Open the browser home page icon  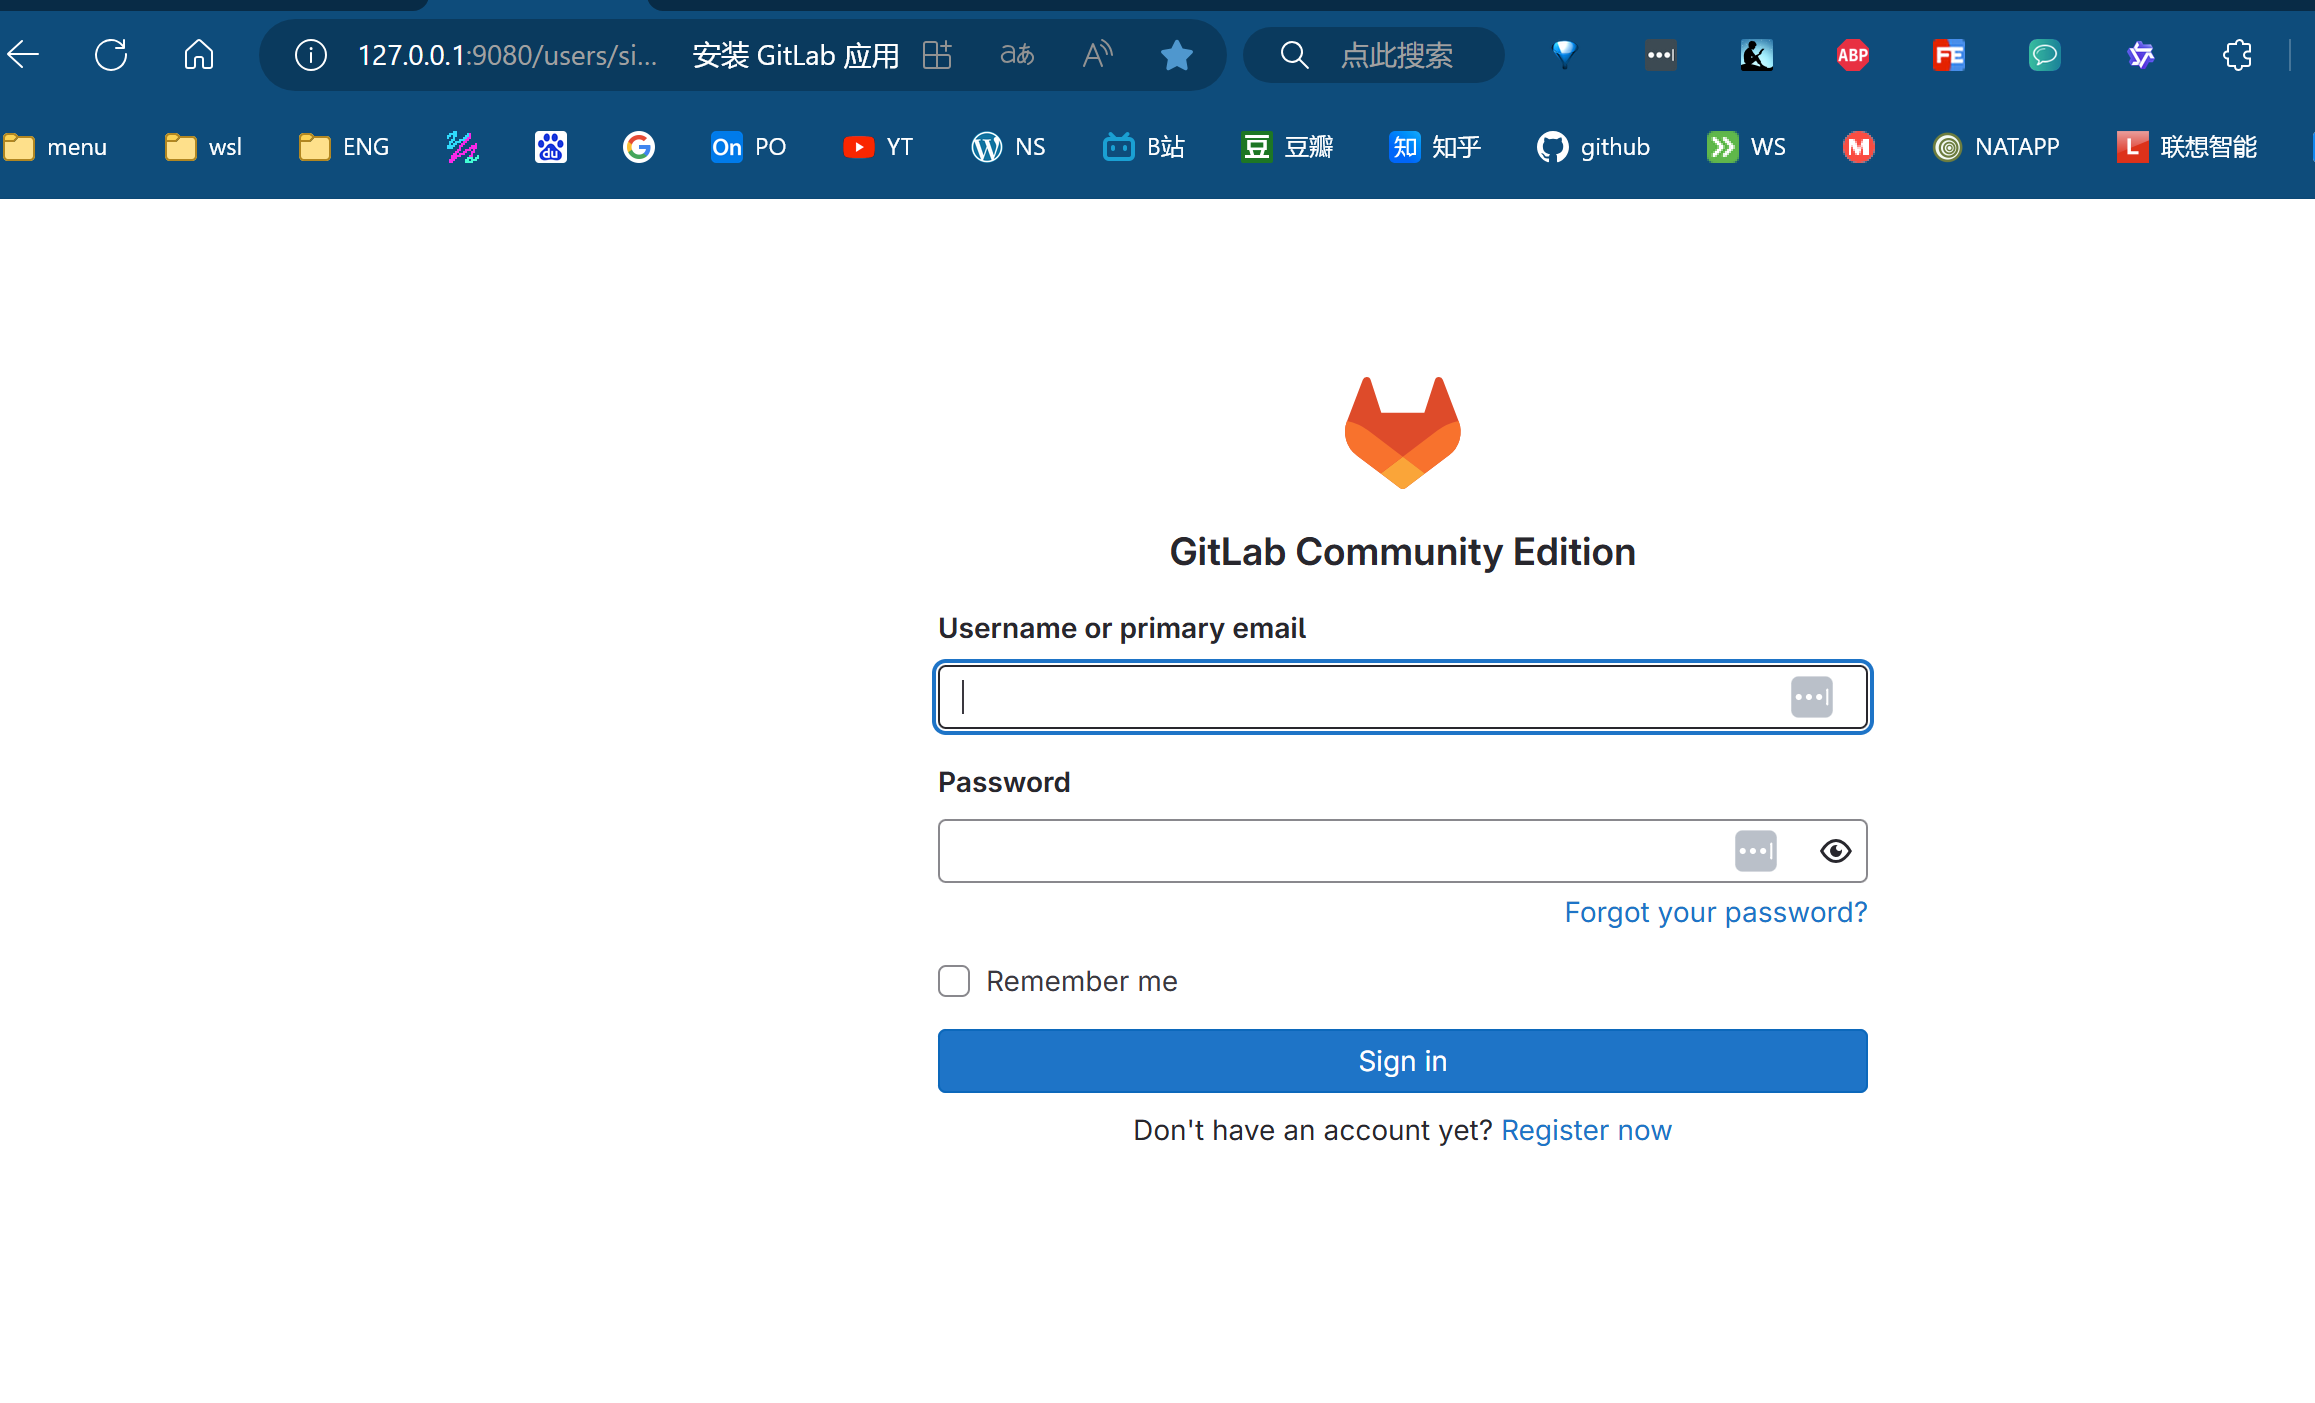pos(199,55)
